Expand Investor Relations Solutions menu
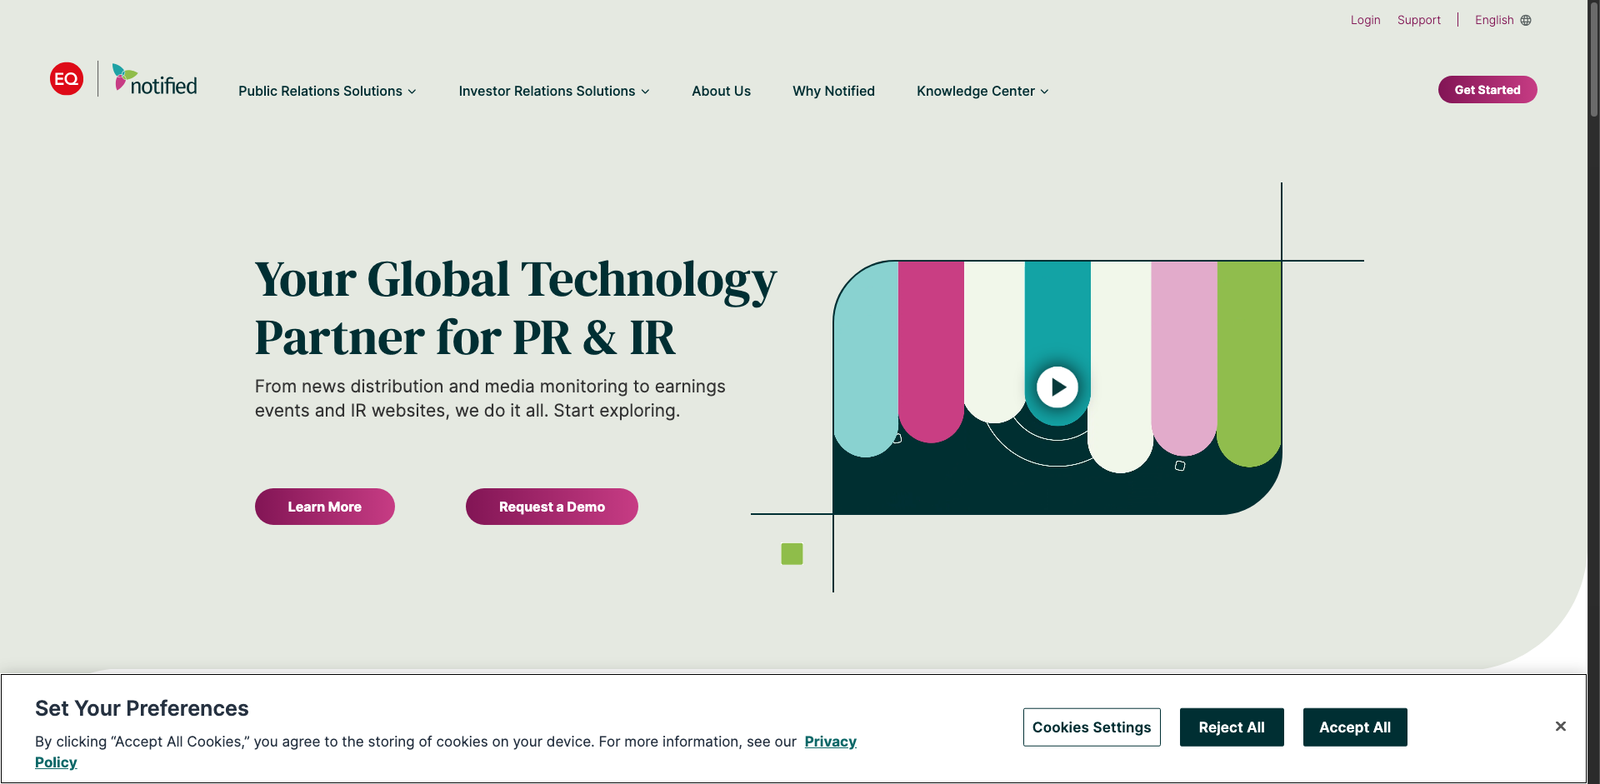The image size is (1600, 784). click(x=554, y=91)
